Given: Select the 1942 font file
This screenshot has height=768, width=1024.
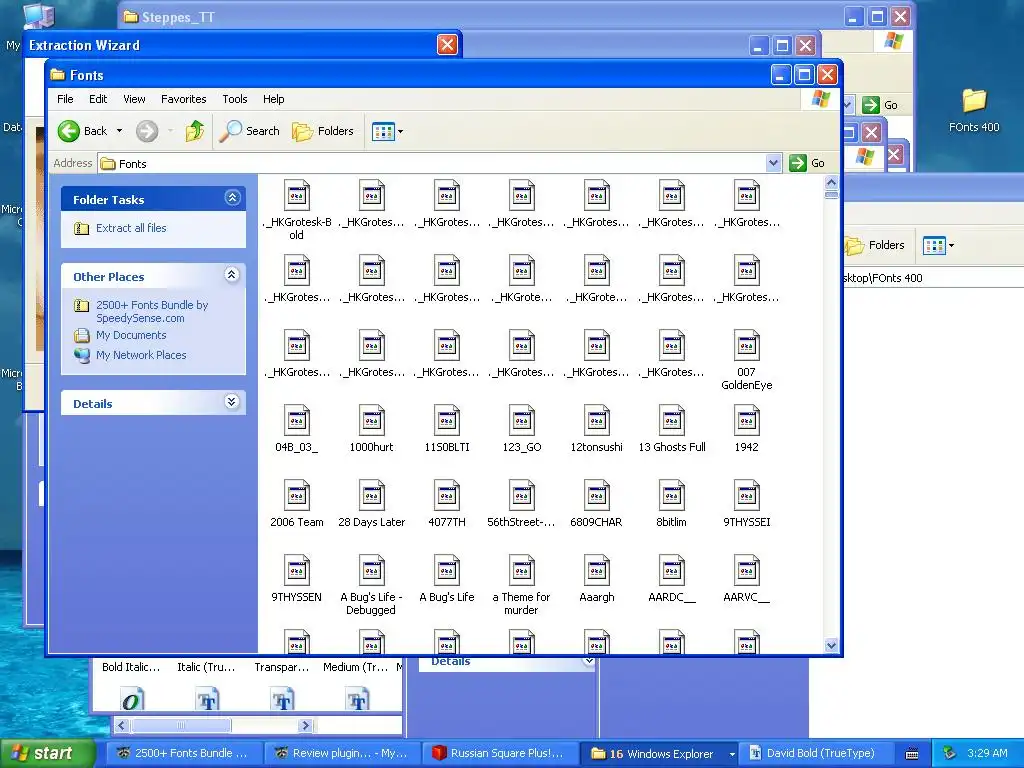Looking at the screenshot, I should (746, 428).
